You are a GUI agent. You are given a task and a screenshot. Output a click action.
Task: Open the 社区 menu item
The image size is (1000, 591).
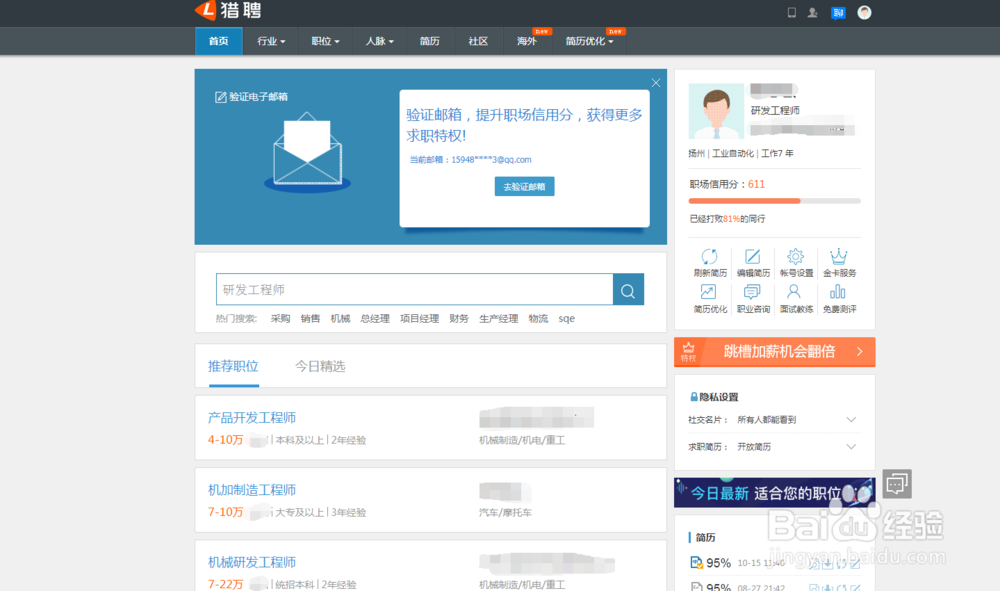pos(478,41)
